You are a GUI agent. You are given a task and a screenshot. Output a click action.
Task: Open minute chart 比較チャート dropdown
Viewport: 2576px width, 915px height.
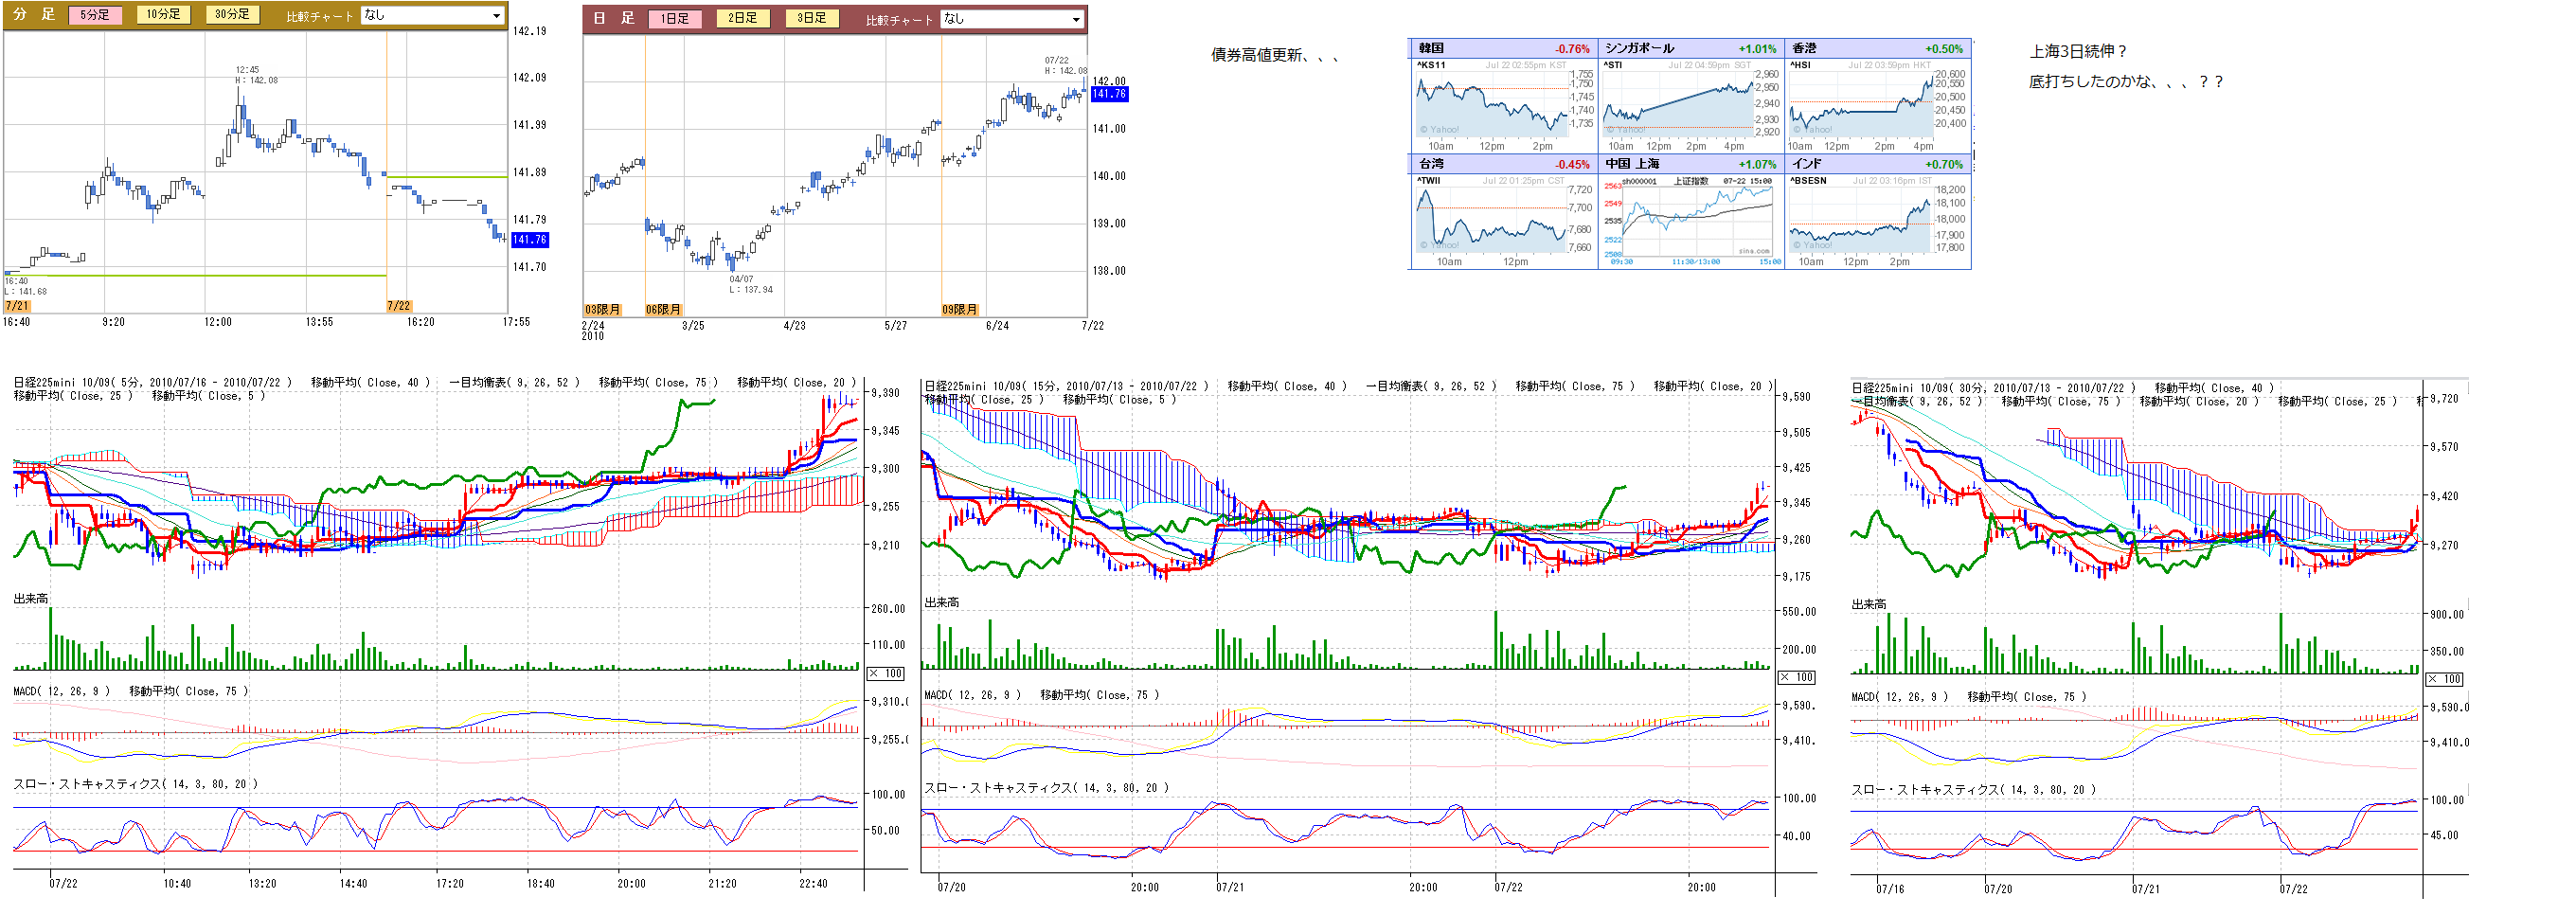pyautogui.click(x=432, y=16)
